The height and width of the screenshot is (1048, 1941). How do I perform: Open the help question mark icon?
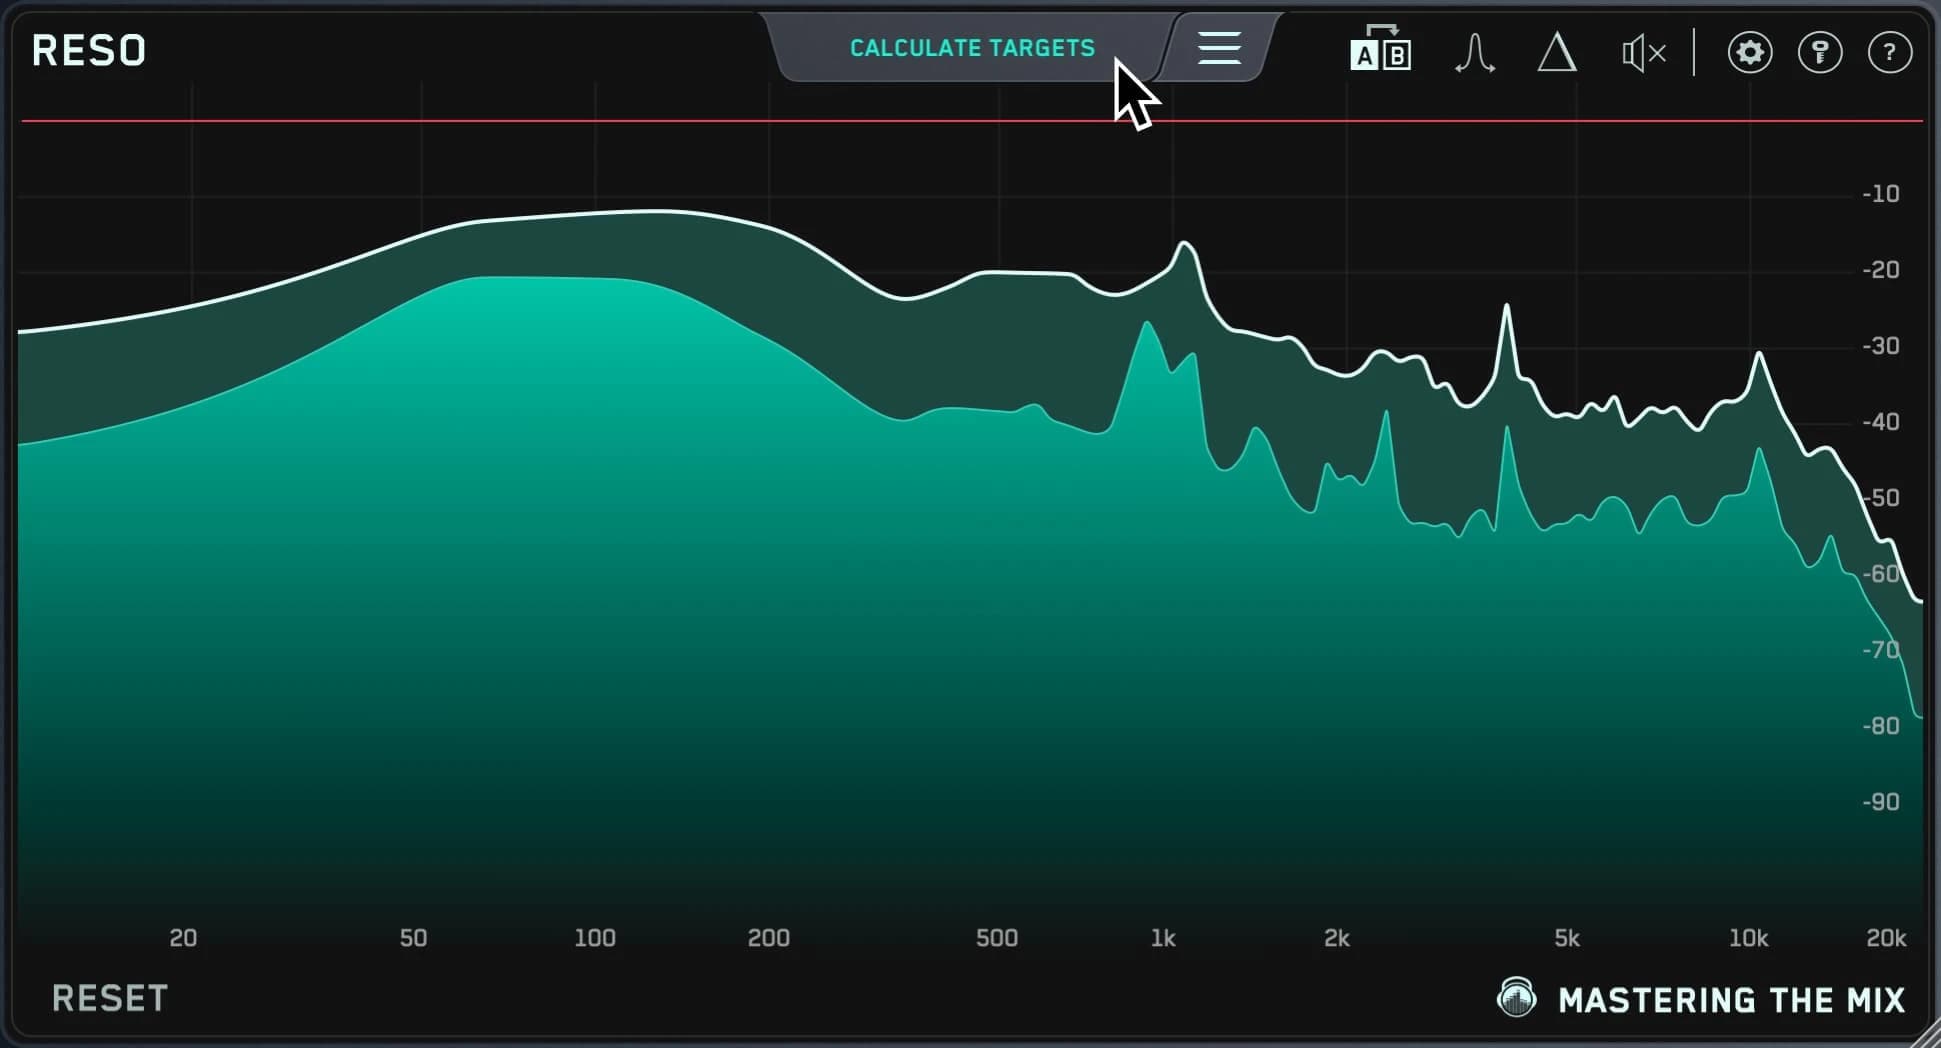pos(1890,52)
